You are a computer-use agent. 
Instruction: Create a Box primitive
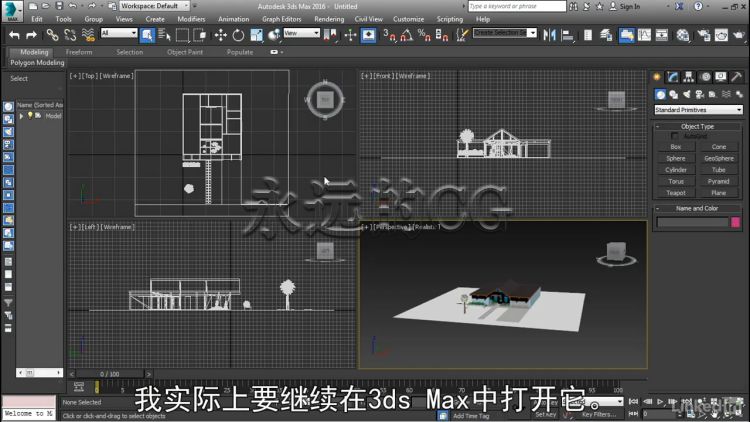click(675, 147)
